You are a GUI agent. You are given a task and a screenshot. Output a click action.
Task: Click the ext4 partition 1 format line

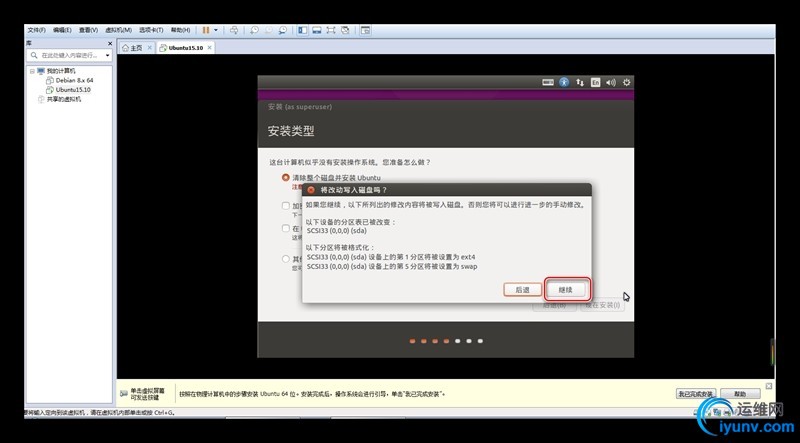click(x=391, y=257)
